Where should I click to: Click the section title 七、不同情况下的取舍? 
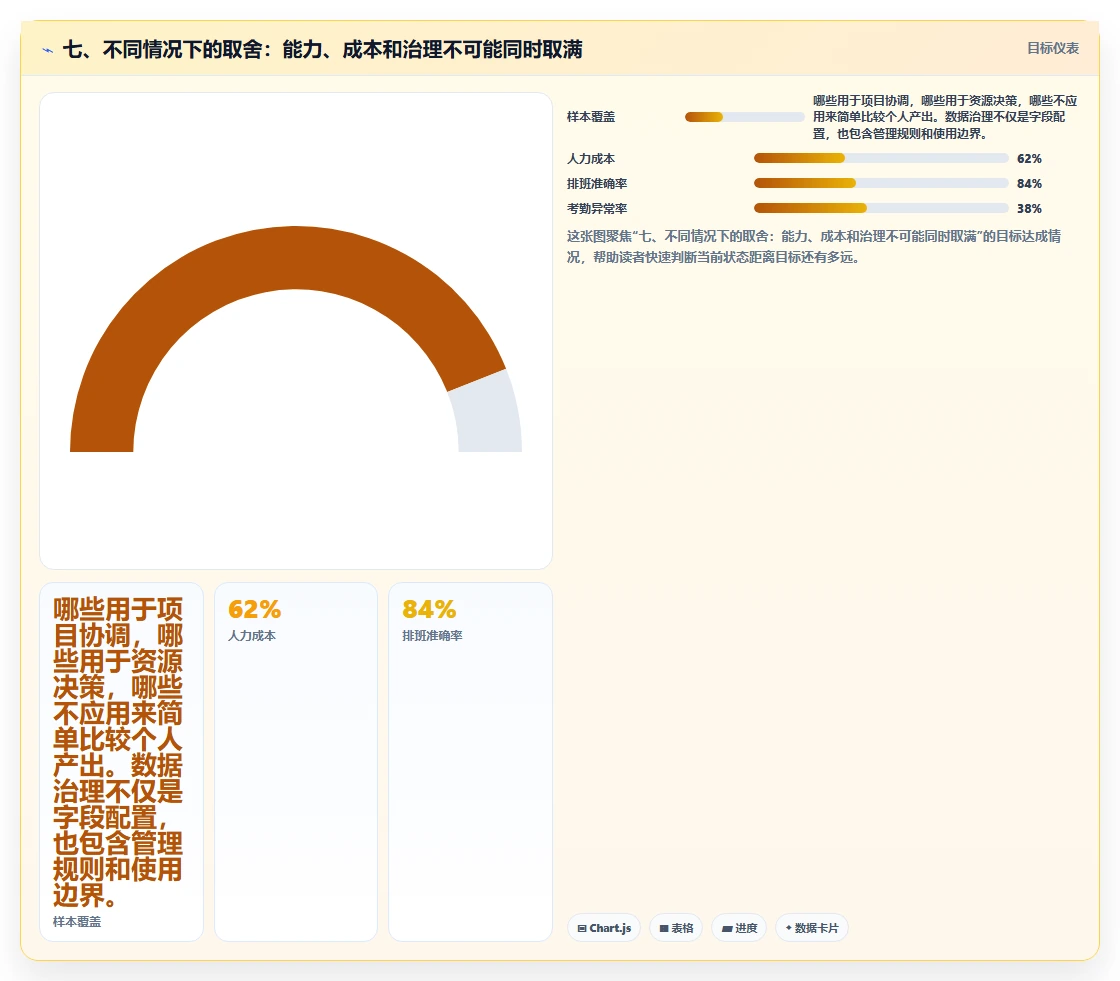323,49
